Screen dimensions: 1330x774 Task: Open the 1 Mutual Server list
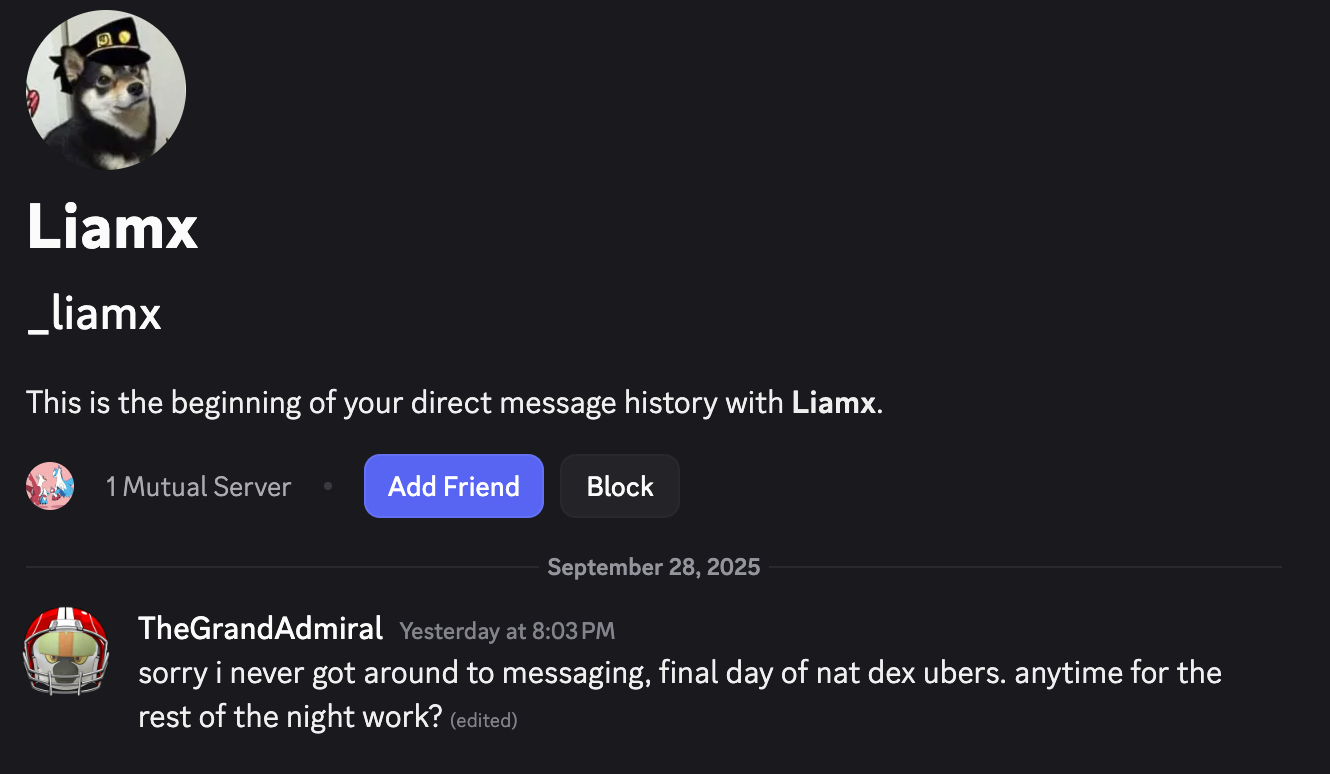198,487
